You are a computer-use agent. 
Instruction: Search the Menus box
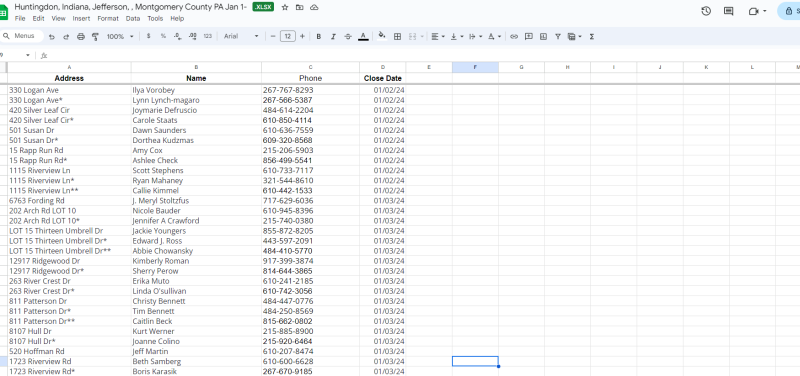[x=21, y=36]
